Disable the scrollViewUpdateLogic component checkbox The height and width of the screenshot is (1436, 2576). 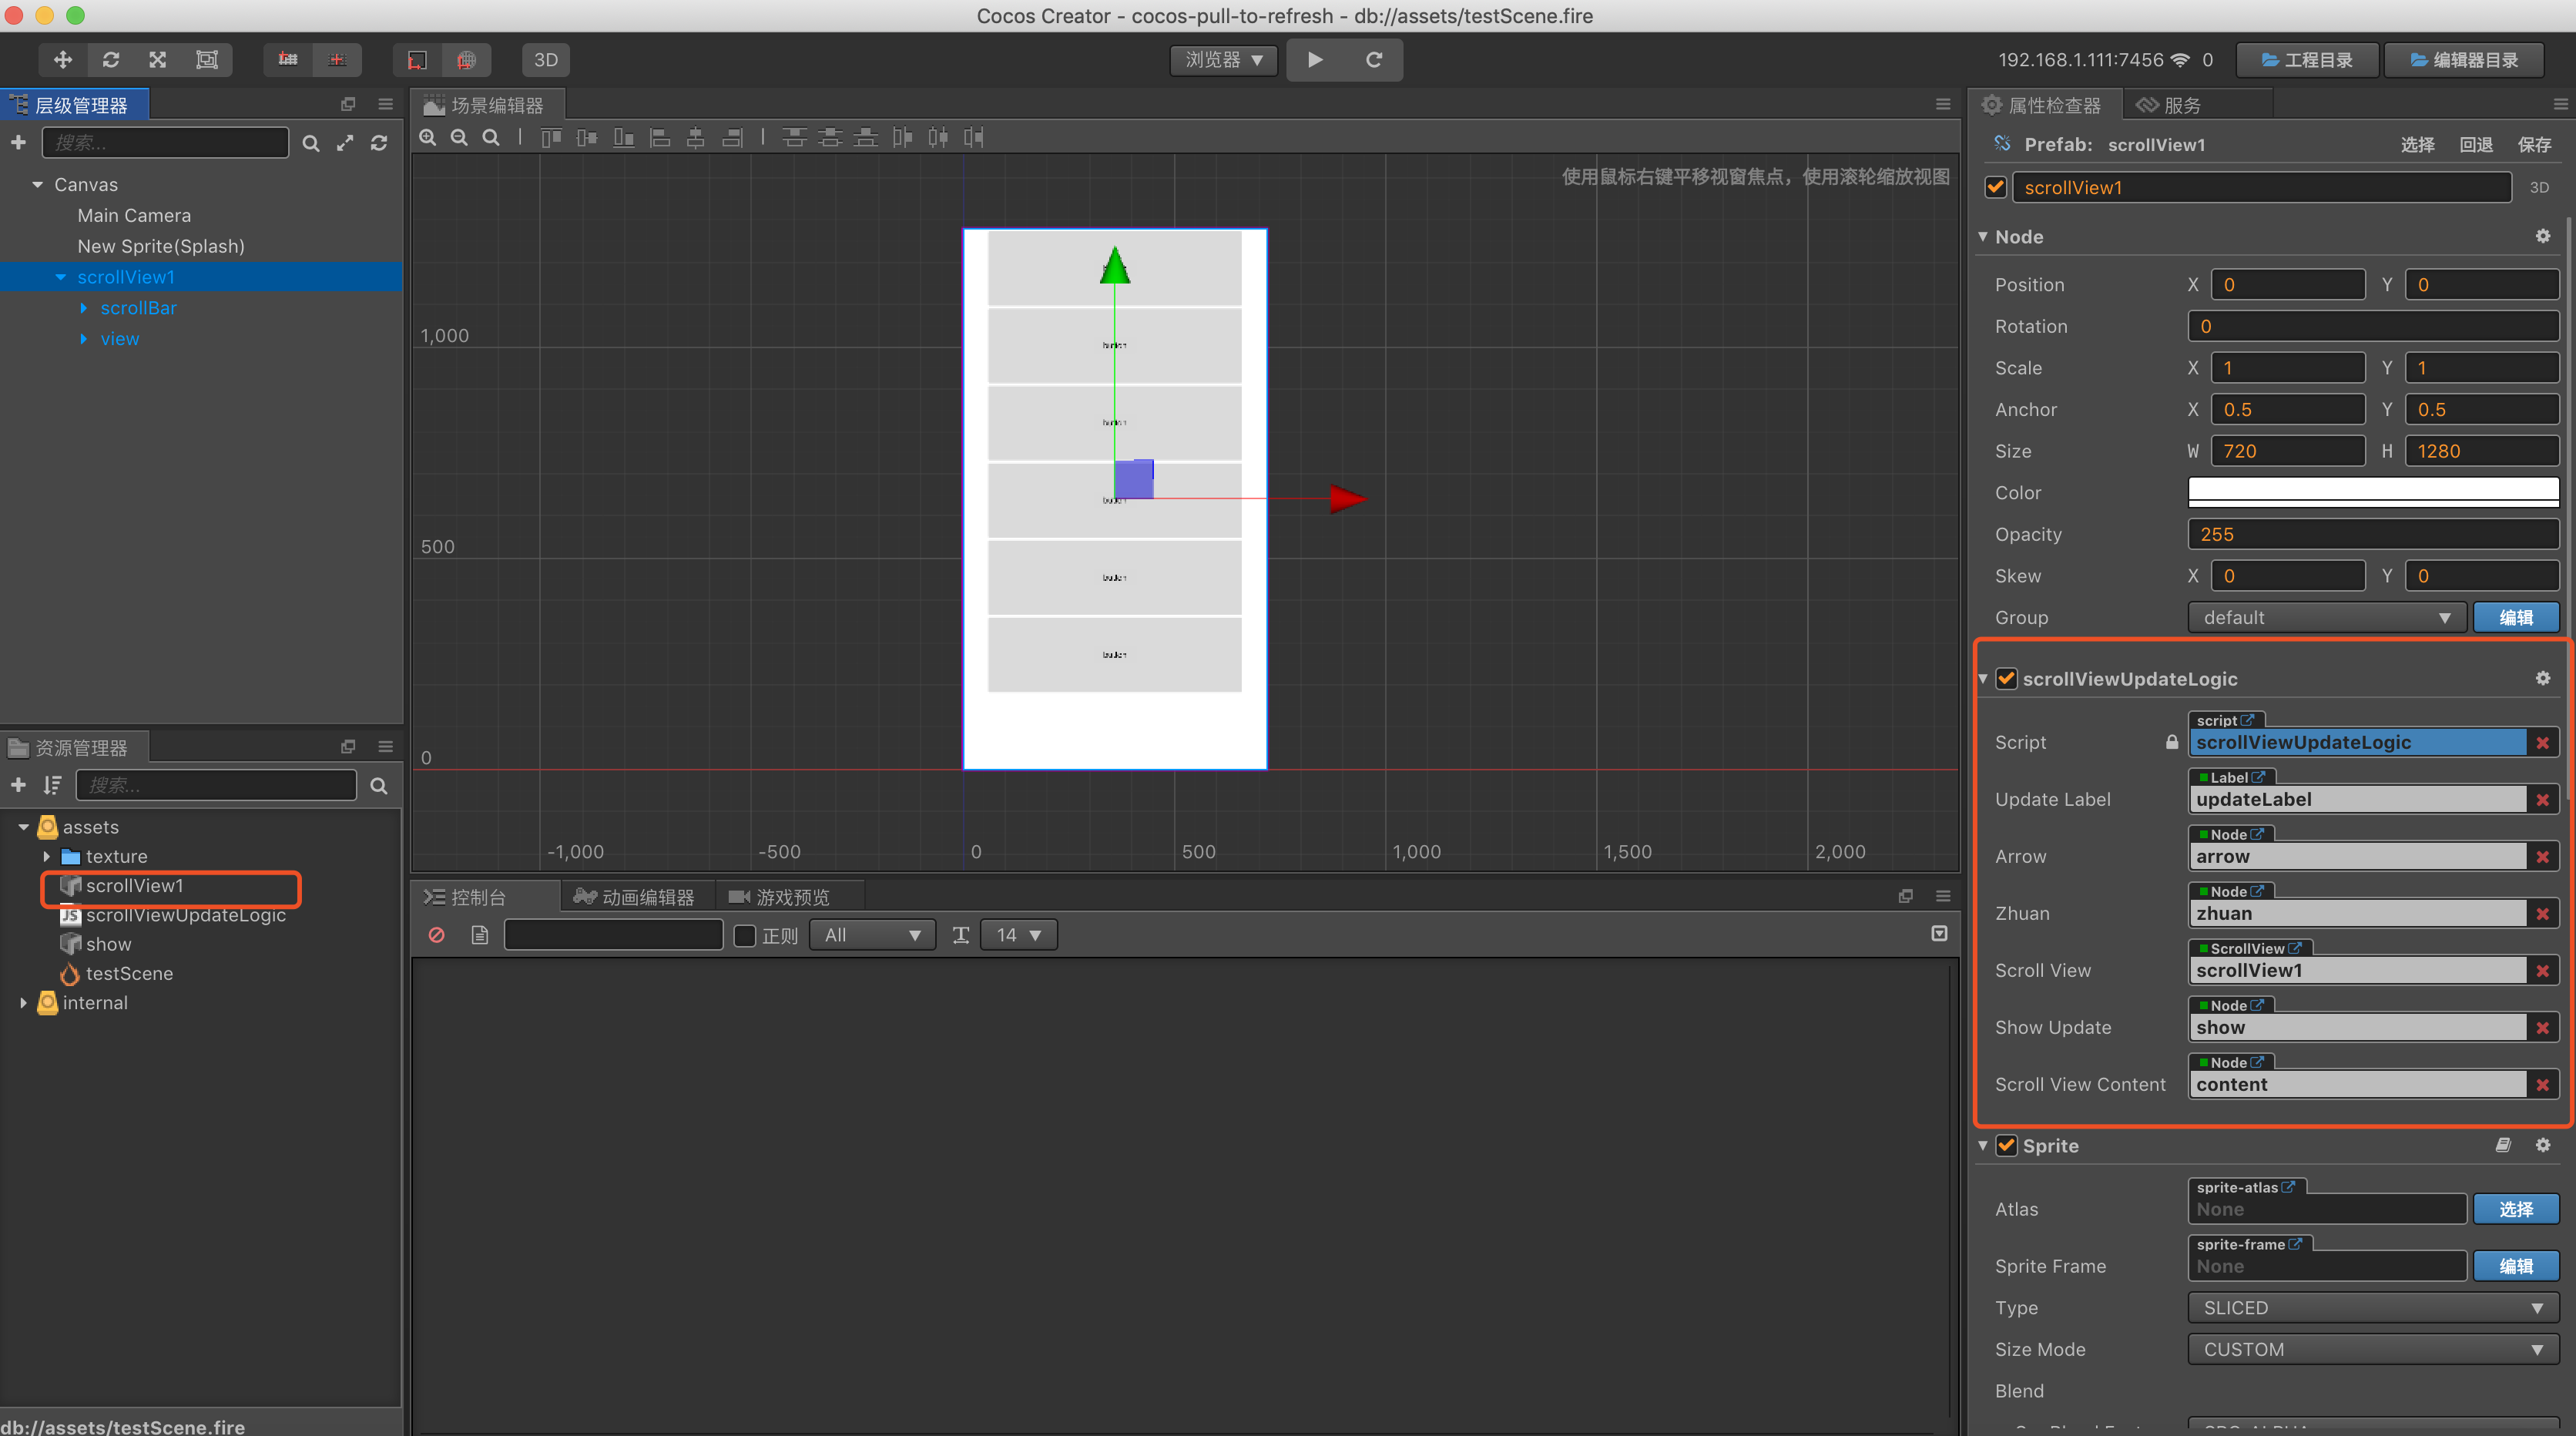2006,678
